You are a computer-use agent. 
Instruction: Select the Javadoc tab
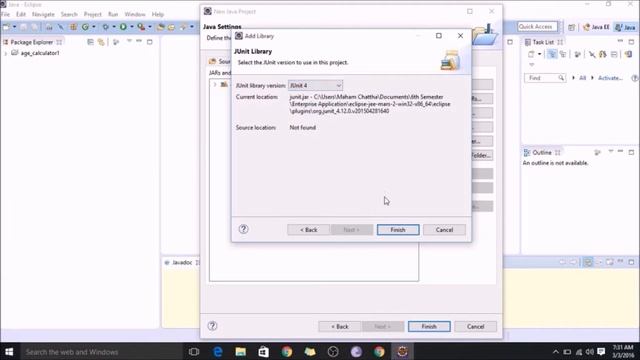pos(182,262)
